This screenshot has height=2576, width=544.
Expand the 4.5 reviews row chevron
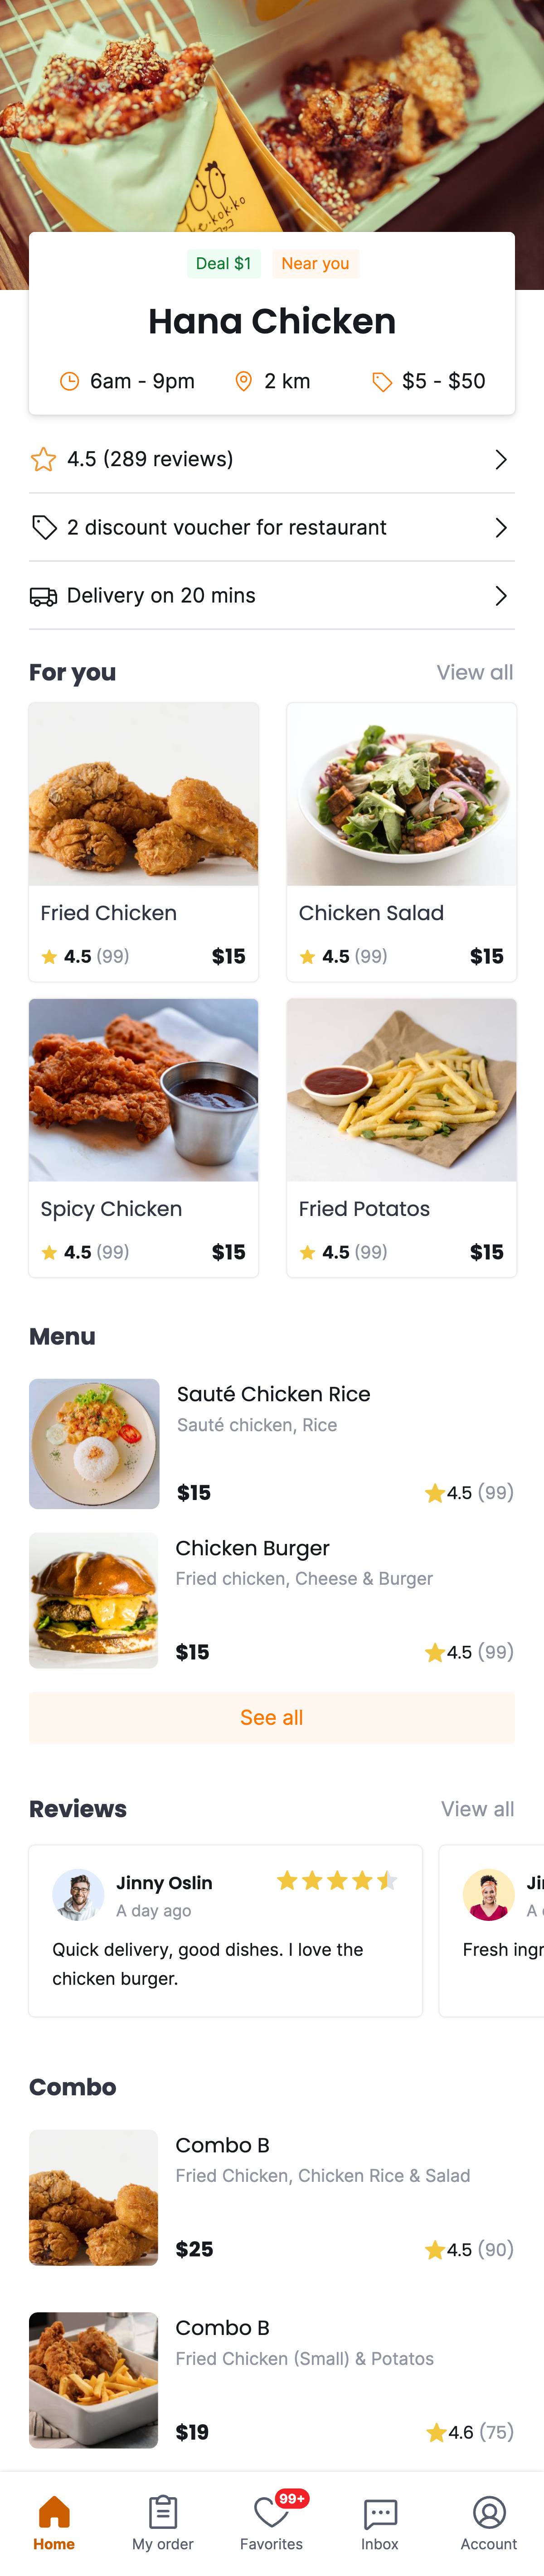[501, 459]
